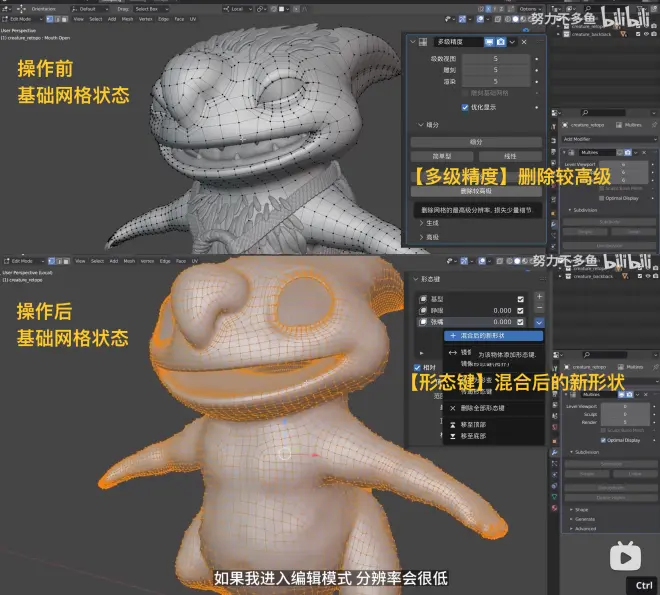The width and height of the screenshot is (660, 595).
Task: Click the 雕刻 level slider
Action: (x=496, y=70)
